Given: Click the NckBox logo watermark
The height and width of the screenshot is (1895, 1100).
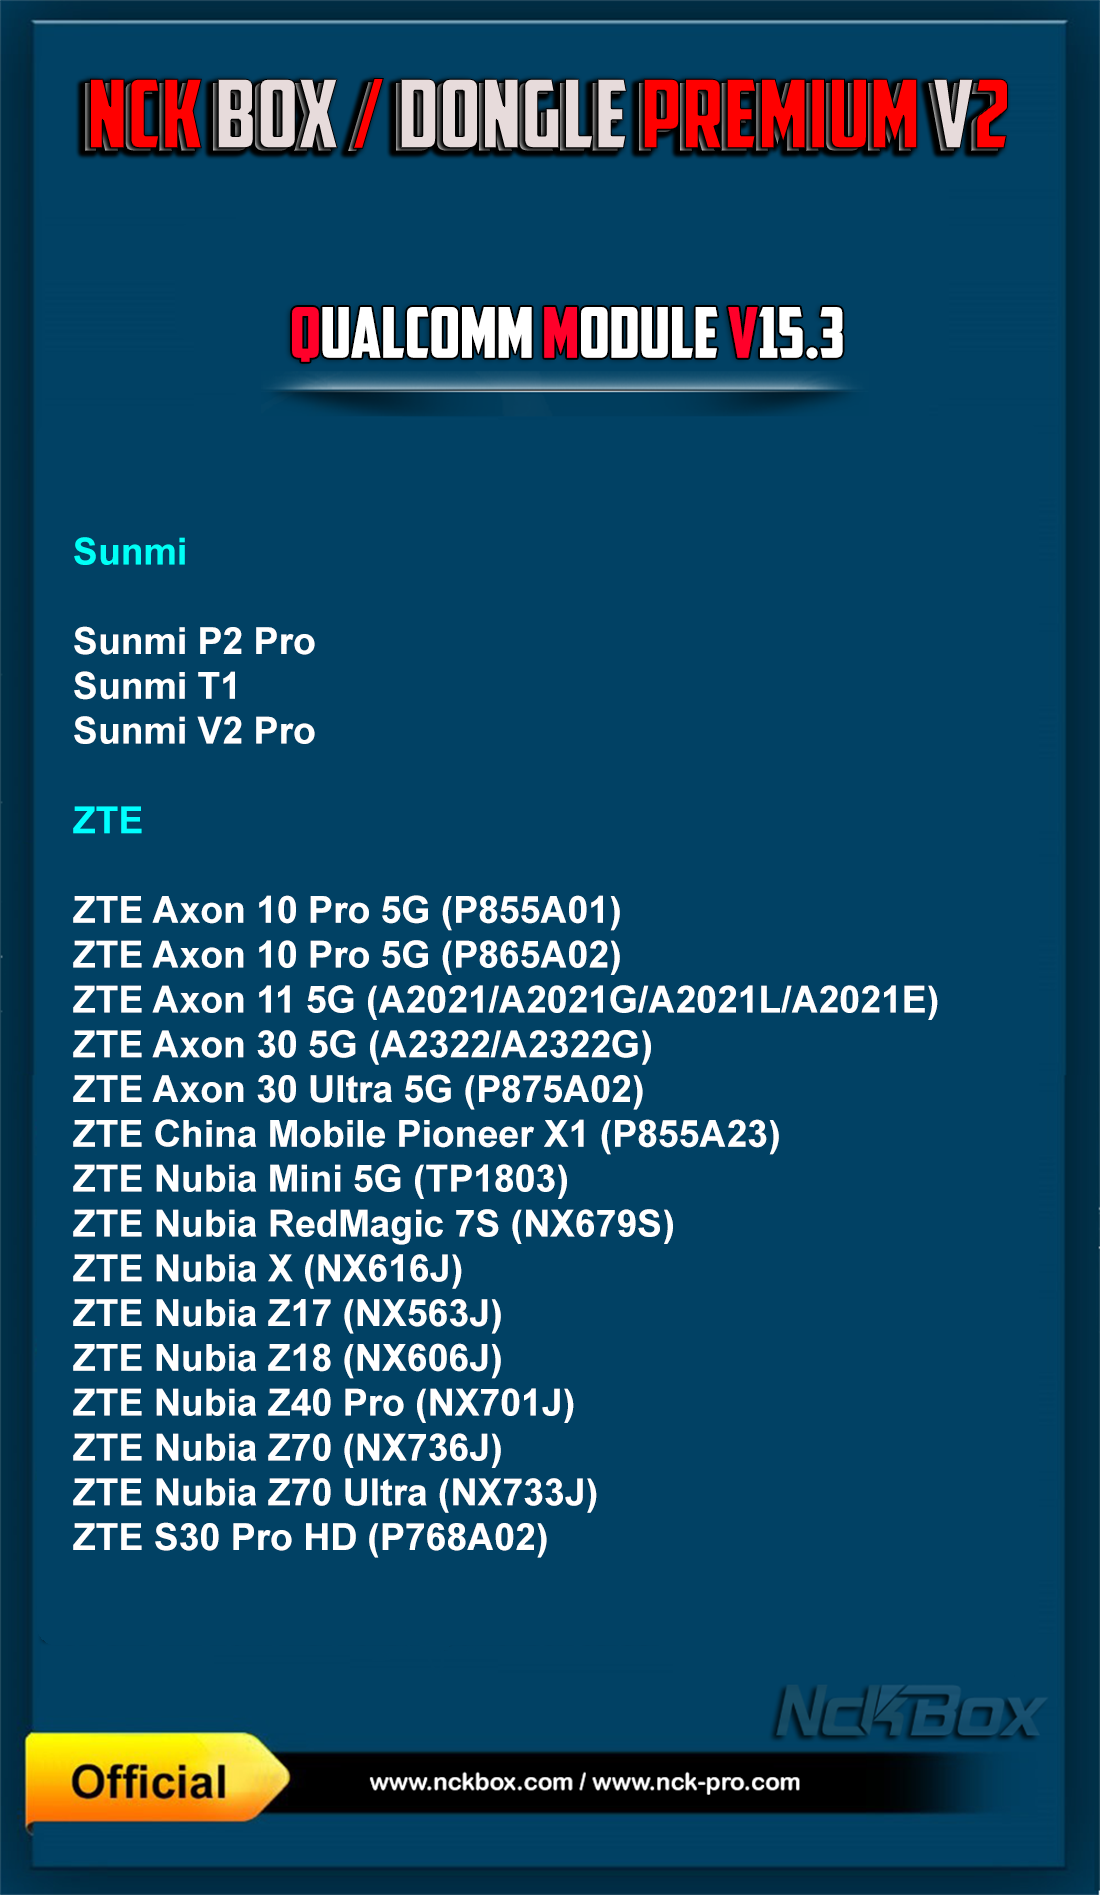Looking at the screenshot, I should click(908, 1713).
